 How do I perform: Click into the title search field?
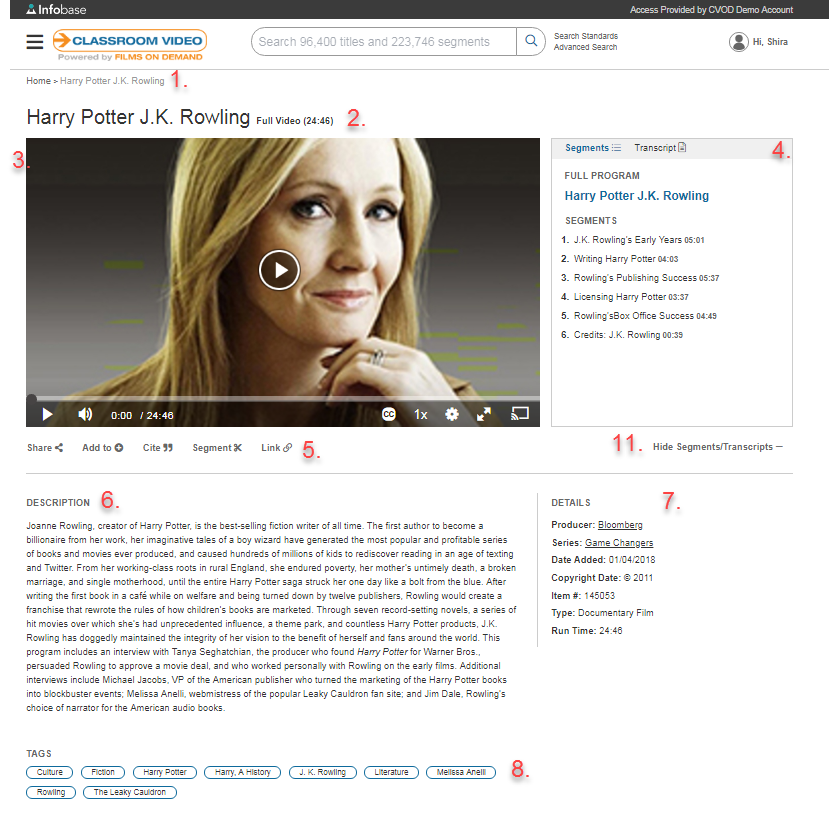382,42
